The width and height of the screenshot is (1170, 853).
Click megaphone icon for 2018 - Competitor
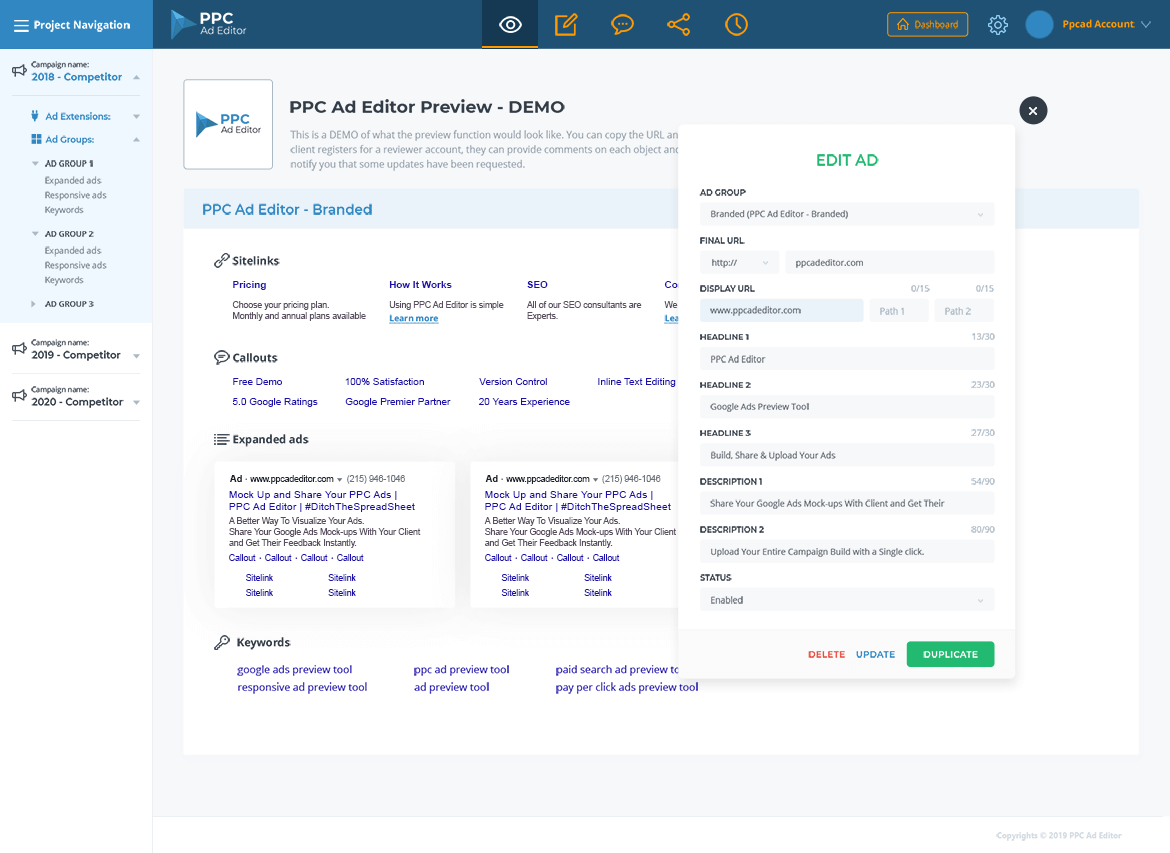[19, 71]
